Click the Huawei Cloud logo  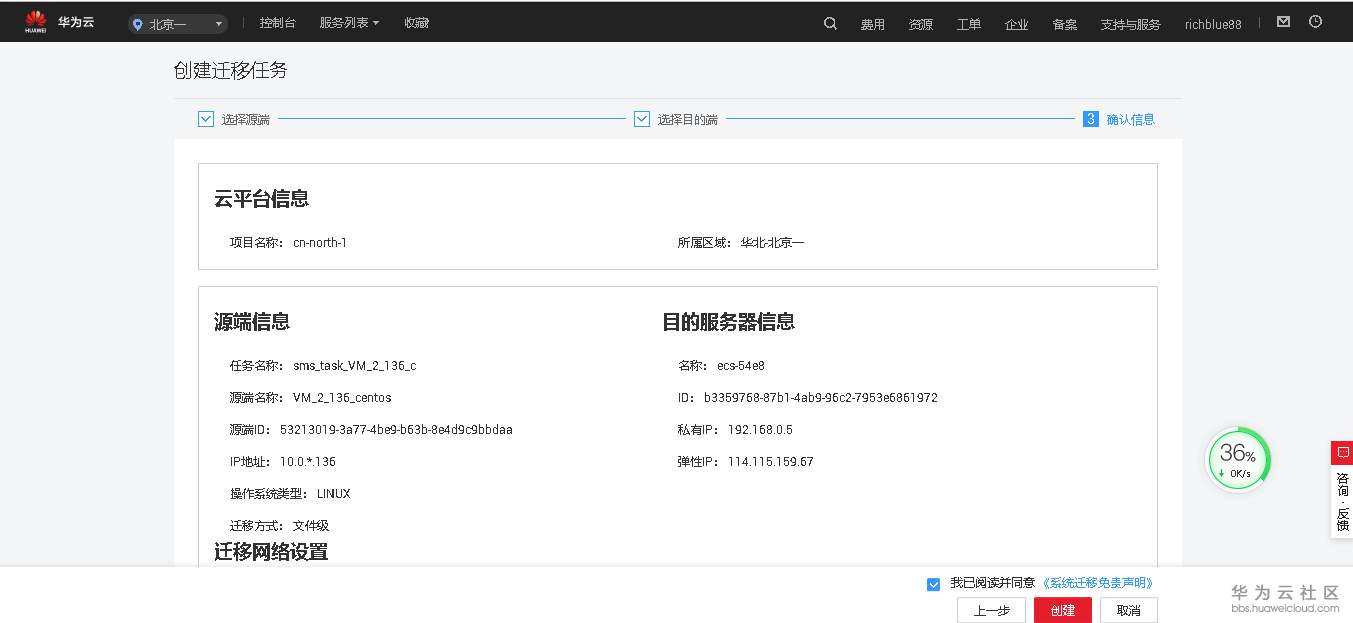coord(59,22)
